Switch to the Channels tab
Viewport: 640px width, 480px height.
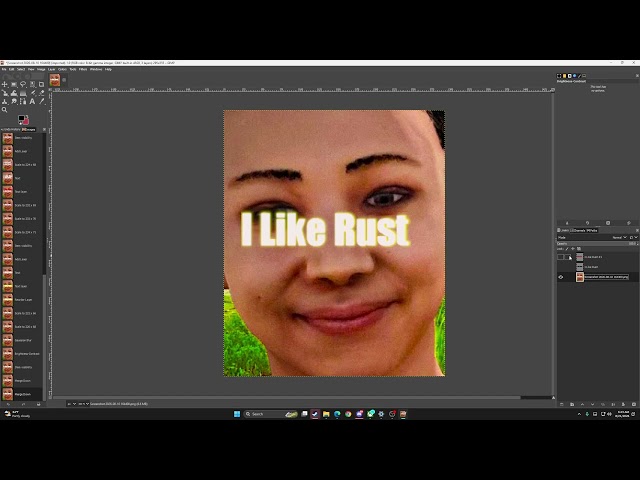(x=578, y=231)
